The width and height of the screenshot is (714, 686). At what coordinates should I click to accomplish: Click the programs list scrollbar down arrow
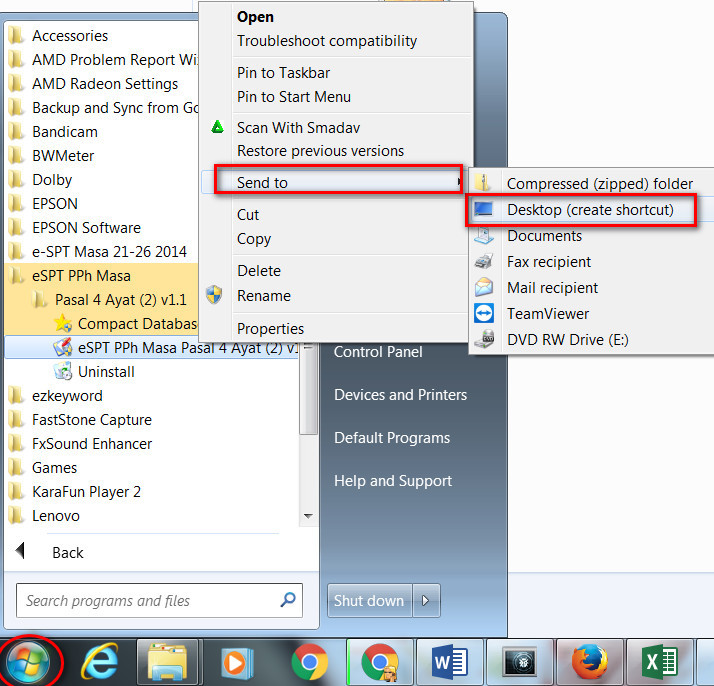click(308, 516)
